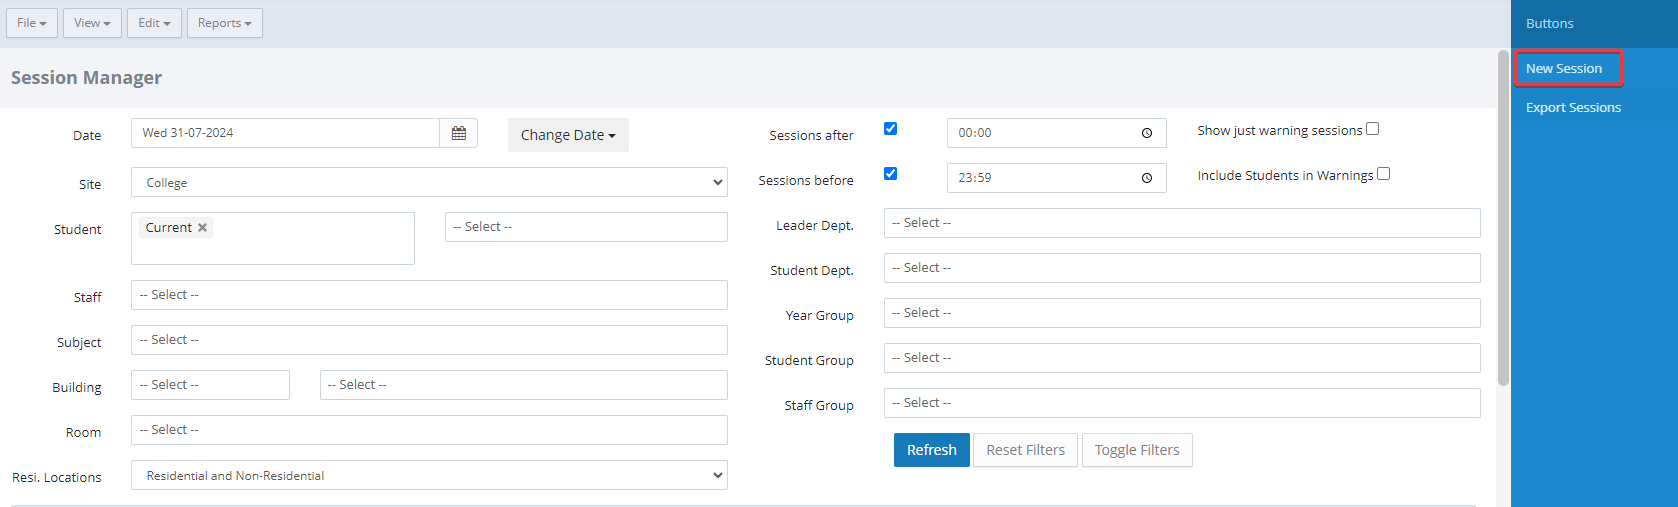Image resolution: width=1678 pixels, height=507 pixels.
Task: Open the Site dropdown showing College
Action: 429,183
